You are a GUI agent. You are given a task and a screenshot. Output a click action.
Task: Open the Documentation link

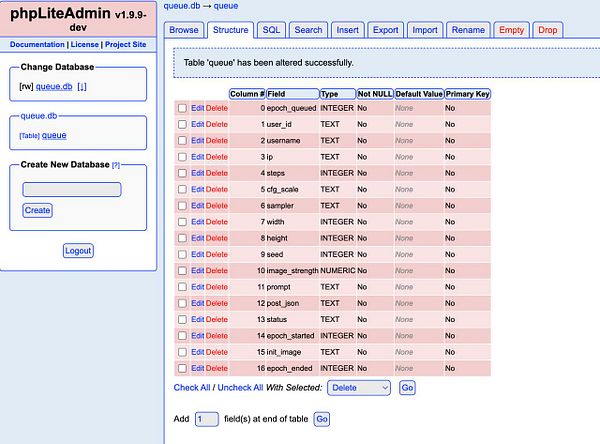click(37, 44)
